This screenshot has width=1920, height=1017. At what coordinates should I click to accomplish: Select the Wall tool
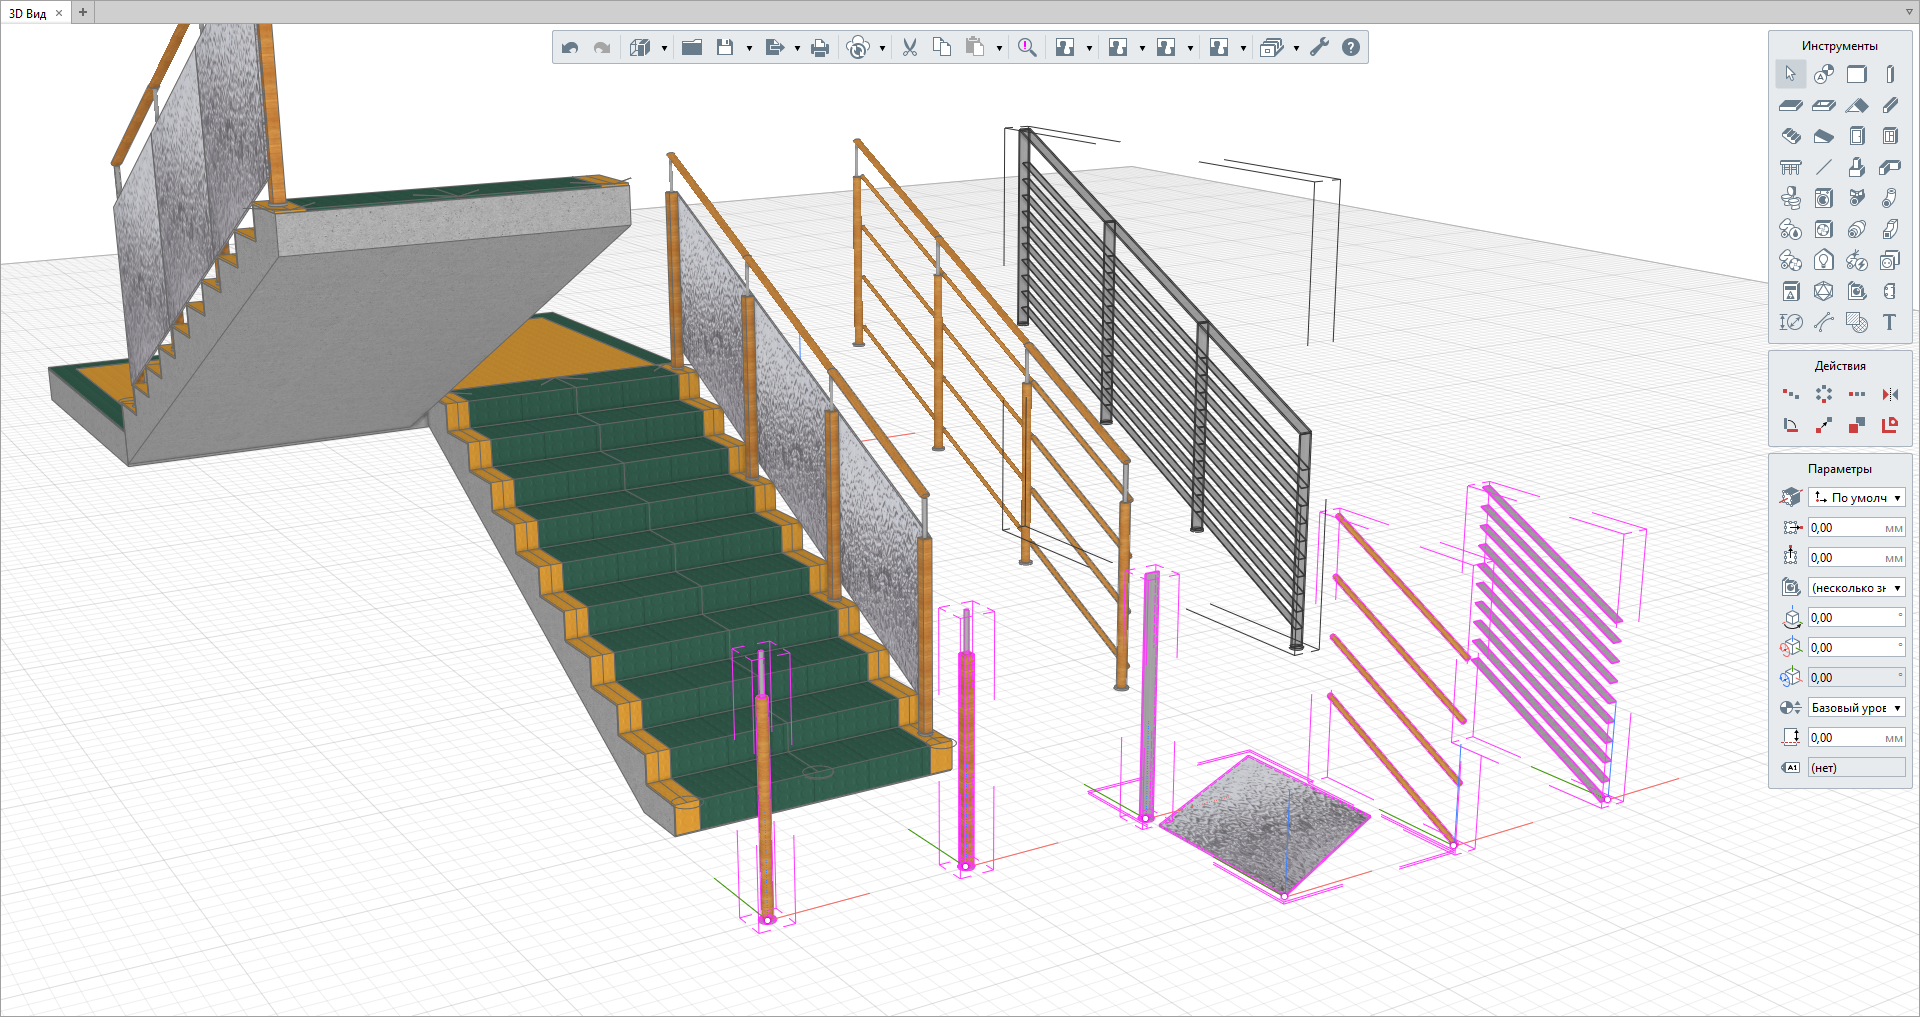(x=1857, y=74)
